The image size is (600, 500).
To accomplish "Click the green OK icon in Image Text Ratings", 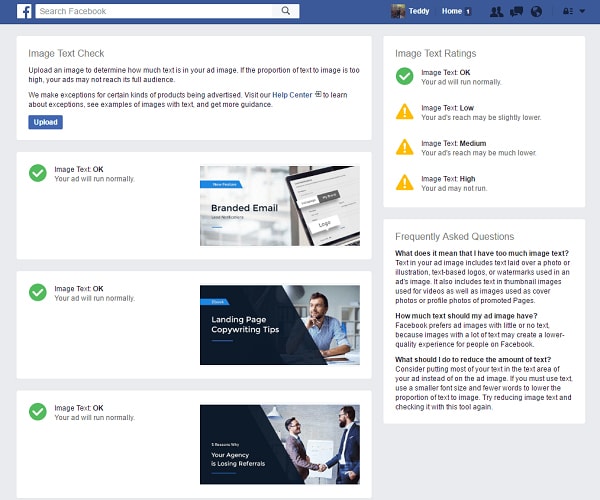I will pos(404,76).
